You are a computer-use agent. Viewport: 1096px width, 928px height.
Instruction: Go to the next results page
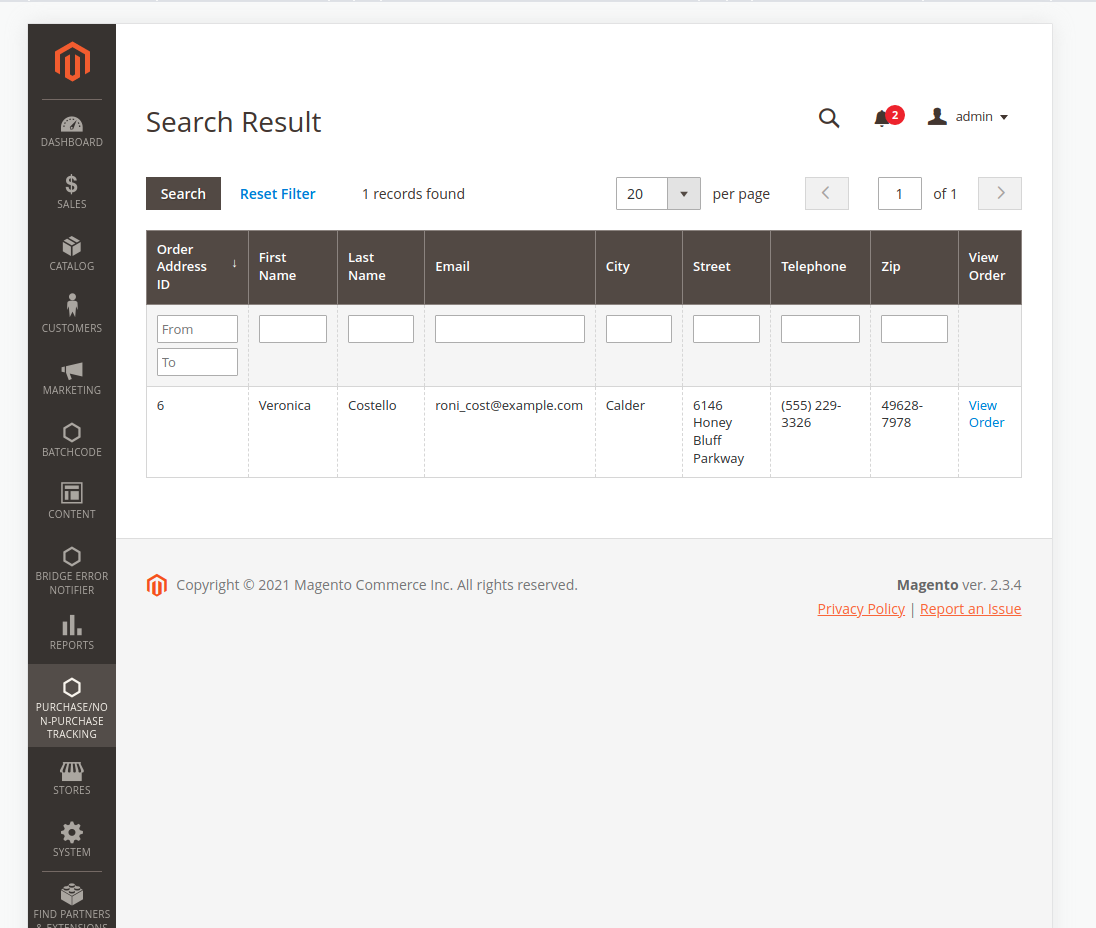tap(999, 194)
